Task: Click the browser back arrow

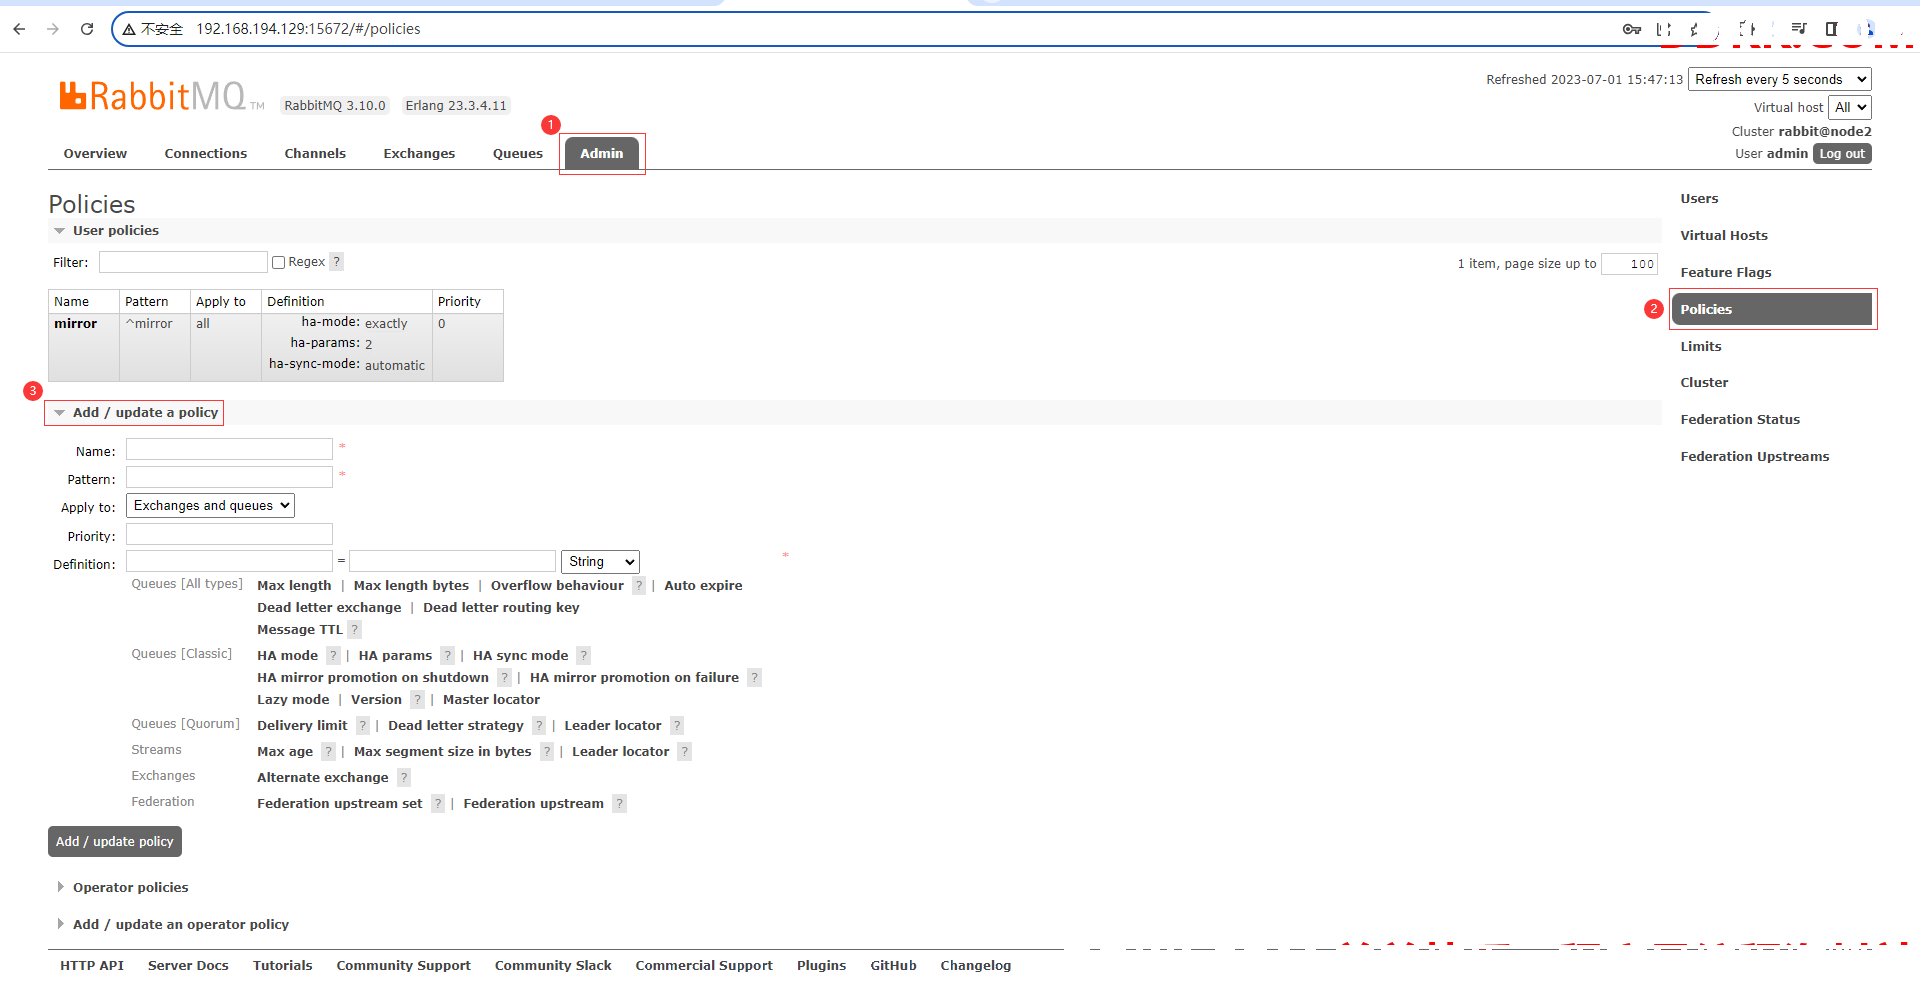Action: tap(19, 29)
